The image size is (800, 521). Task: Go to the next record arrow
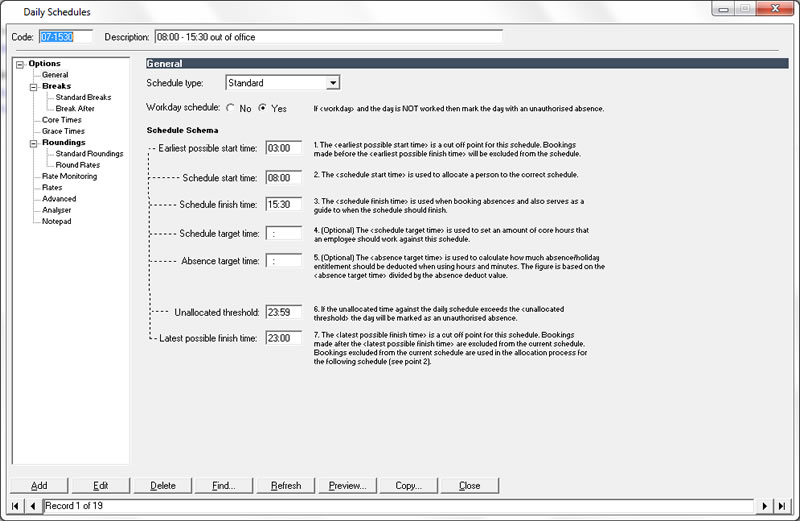click(766, 506)
